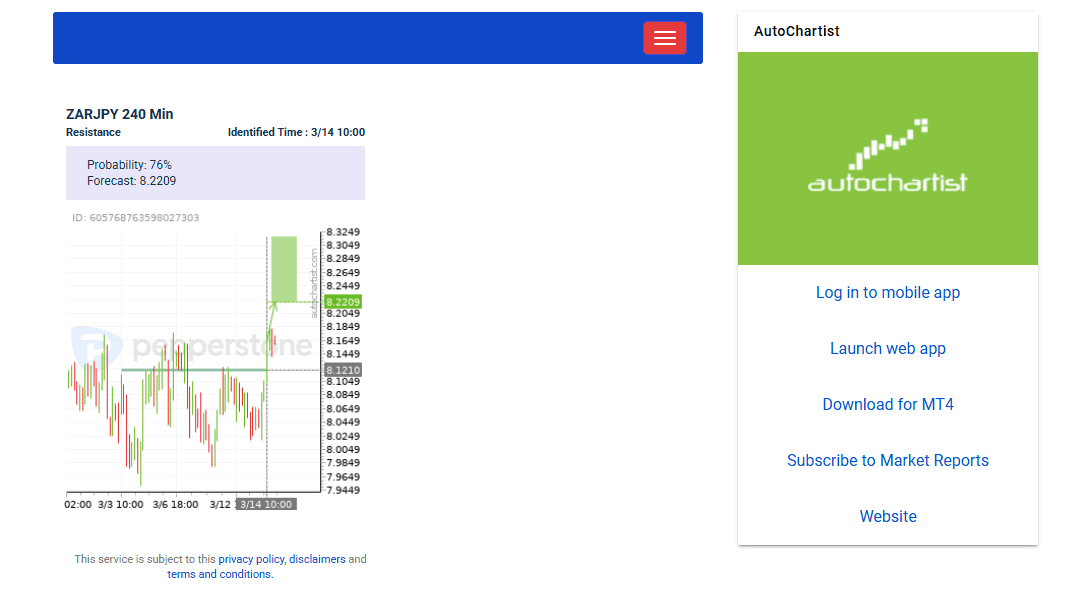Click the 3/3 10:00 axis label
The width and height of the screenshot is (1068, 600).
121,505
